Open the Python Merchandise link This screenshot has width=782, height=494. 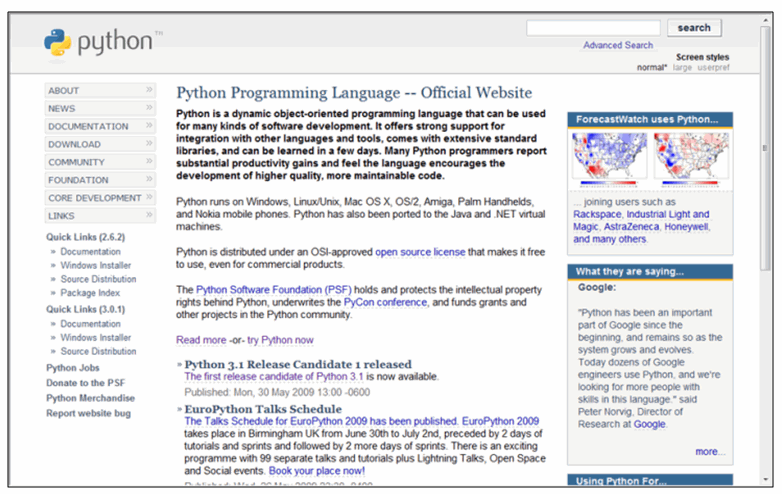[90, 398]
